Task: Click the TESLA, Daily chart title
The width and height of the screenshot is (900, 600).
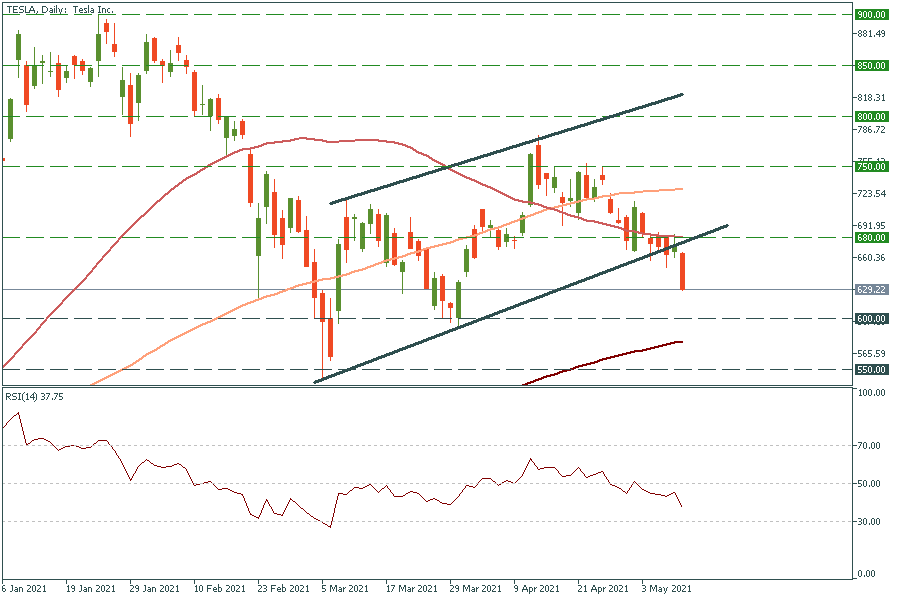Action: [60, 10]
